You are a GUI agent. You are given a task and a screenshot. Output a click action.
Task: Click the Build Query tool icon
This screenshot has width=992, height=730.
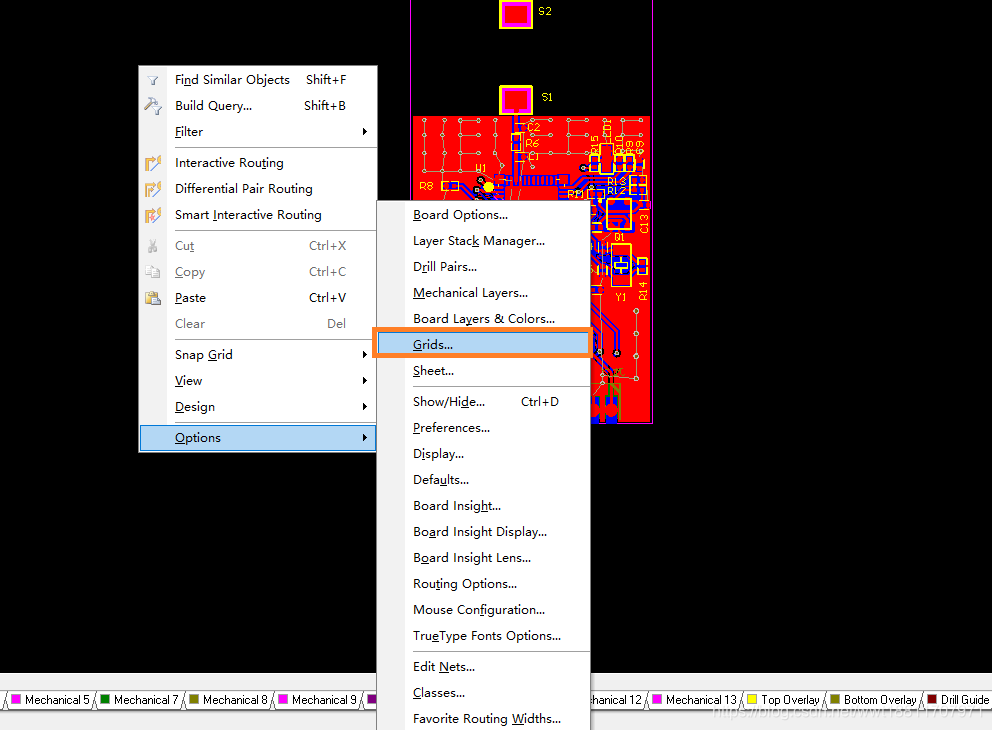(x=153, y=106)
